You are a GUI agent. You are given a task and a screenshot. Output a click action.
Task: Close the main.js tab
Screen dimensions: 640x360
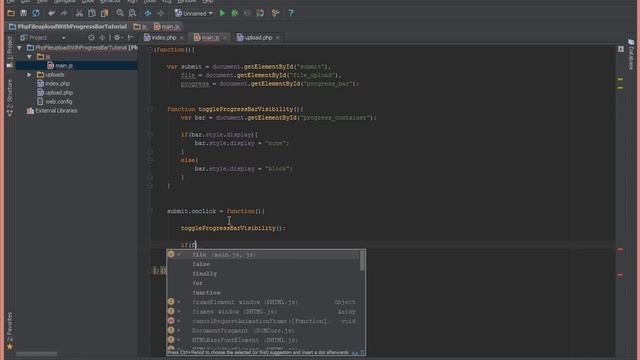tap(225, 38)
